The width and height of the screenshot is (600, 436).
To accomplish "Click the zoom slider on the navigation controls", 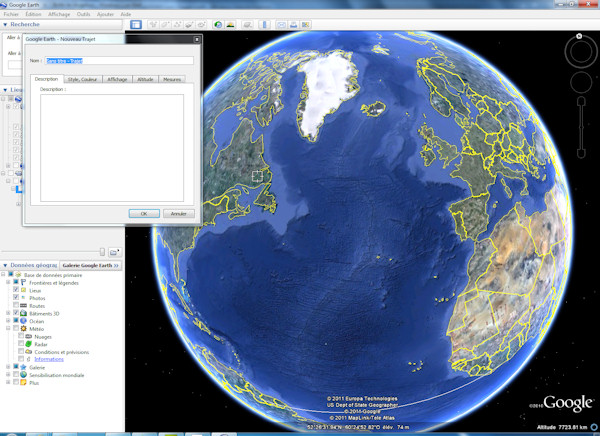I will pos(581,127).
